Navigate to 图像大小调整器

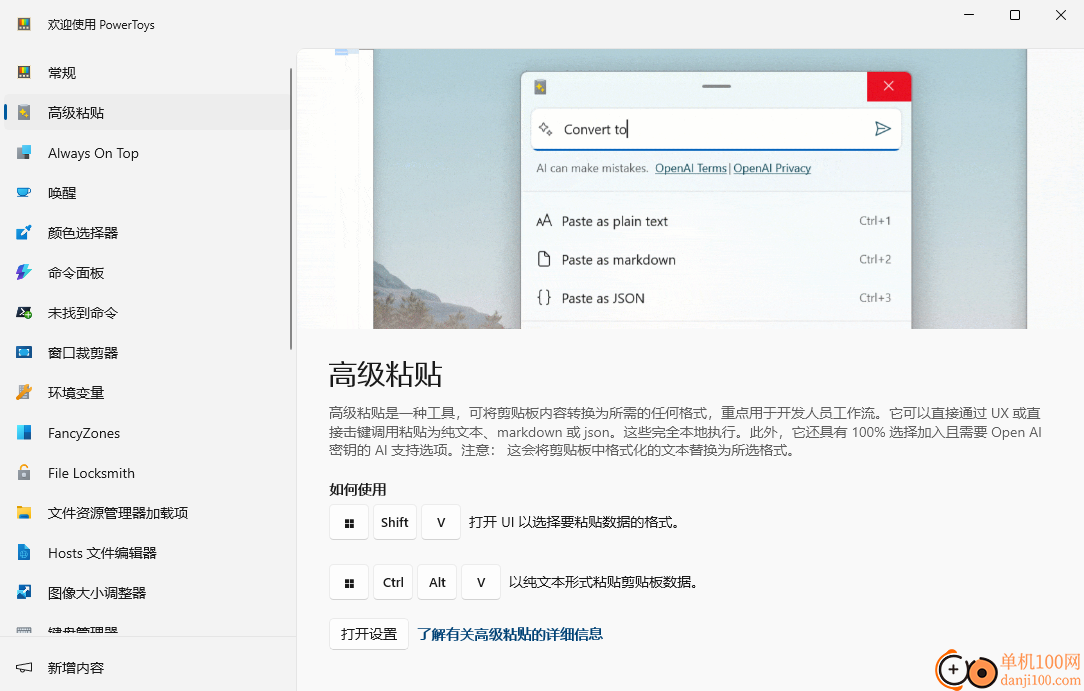[x=147, y=593]
